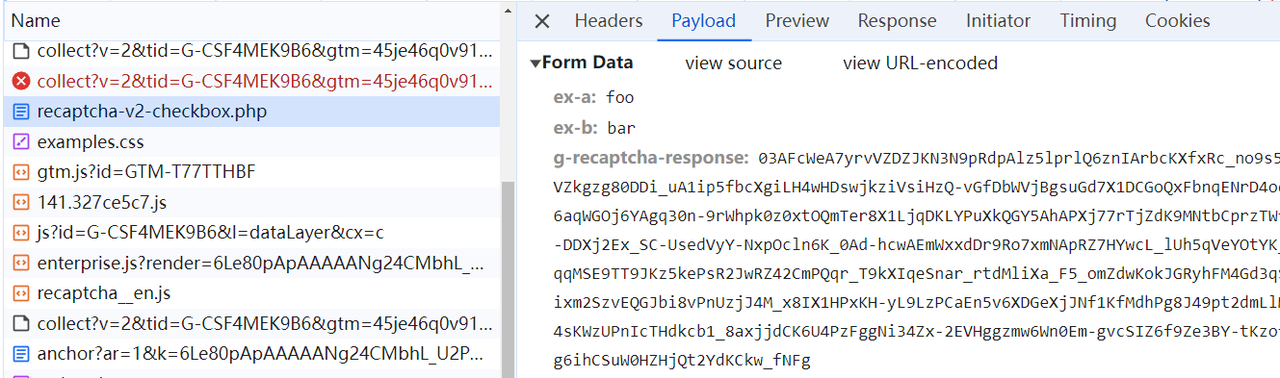Click the value foo
Viewport: 1280px width, 378px height.
coord(620,98)
